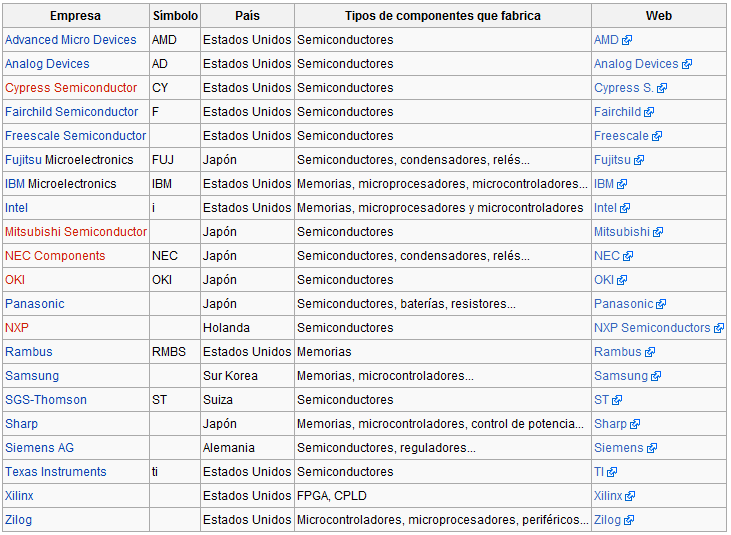Select the Alemania country cell
Screen dimensions: 731x535
(248, 448)
